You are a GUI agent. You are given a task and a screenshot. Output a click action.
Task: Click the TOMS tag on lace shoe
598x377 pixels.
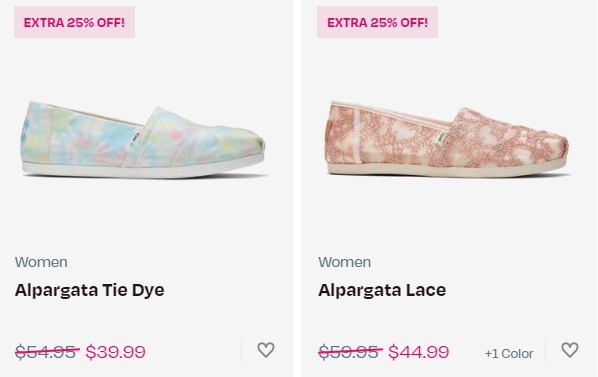coord(442,138)
